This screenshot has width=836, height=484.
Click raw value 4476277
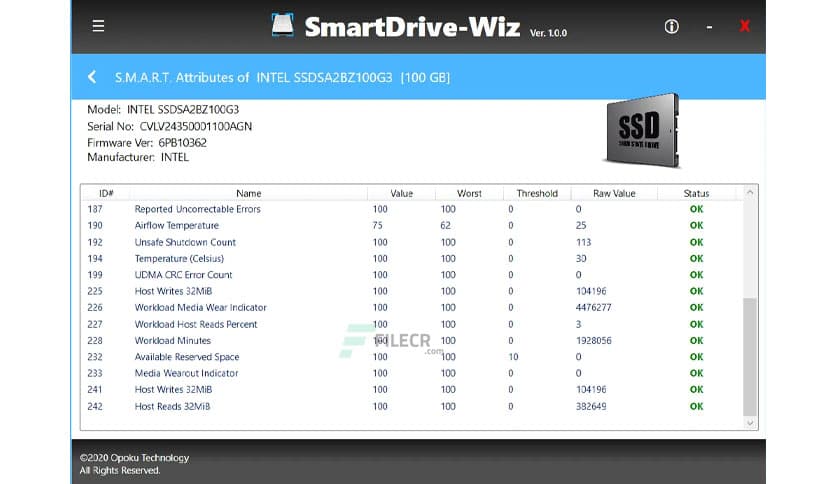click(x=593, y=308)
